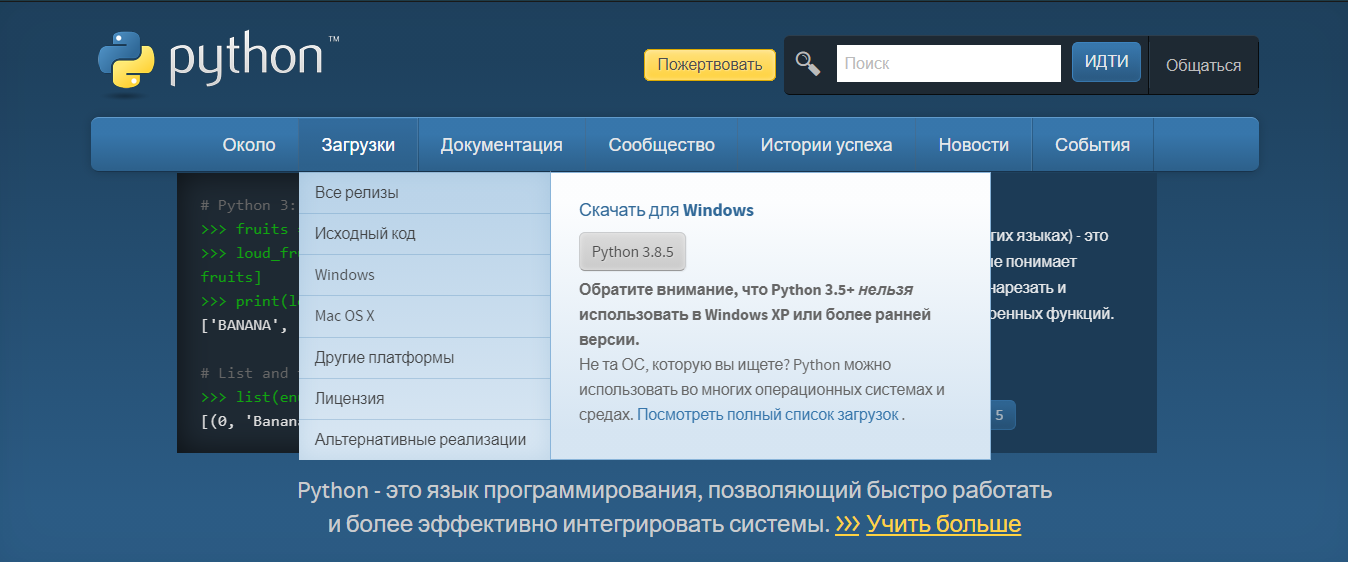
Task: Expand the Загрузки downloads menu
Action: tap(358, 145)
